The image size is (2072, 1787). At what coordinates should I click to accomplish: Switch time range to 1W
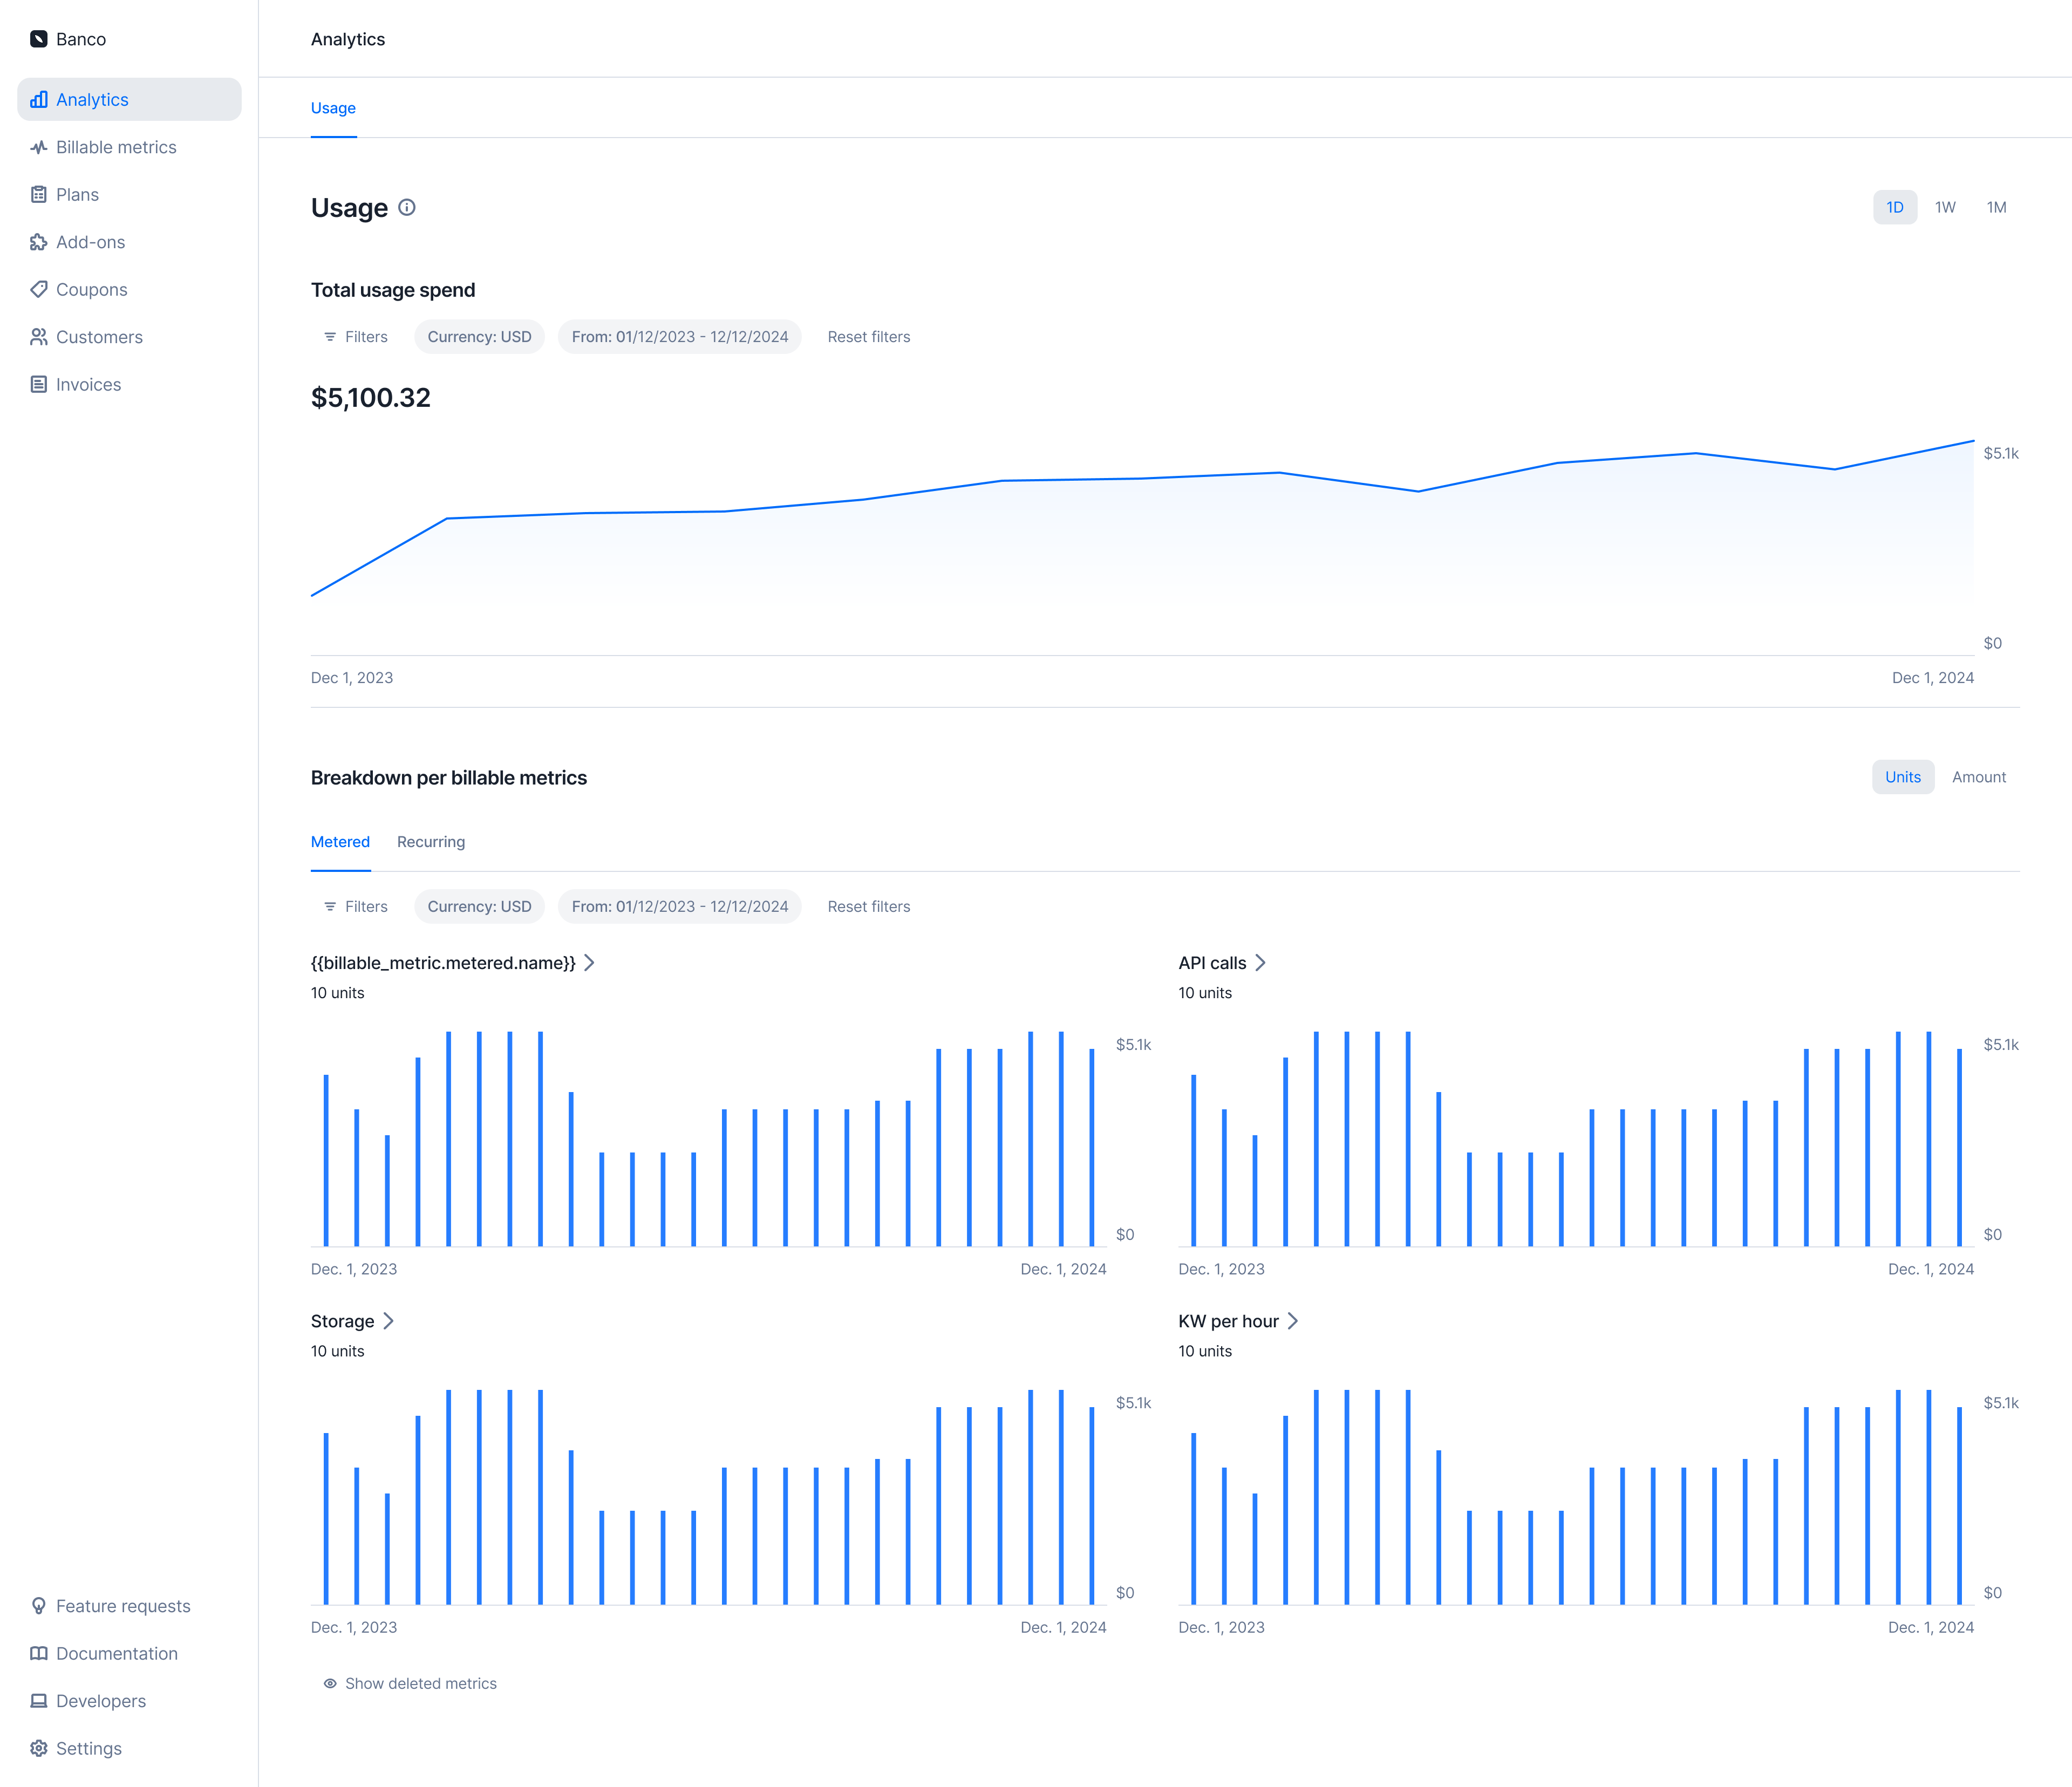1944,207
